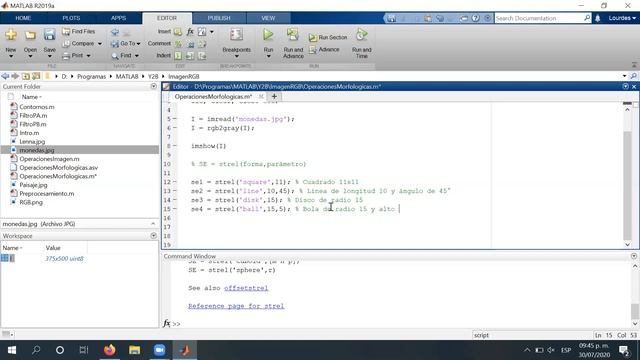Open the Current Folder panel actions menu
The width and height of the screenshot is (640, 360).
[x=153, y=87]
